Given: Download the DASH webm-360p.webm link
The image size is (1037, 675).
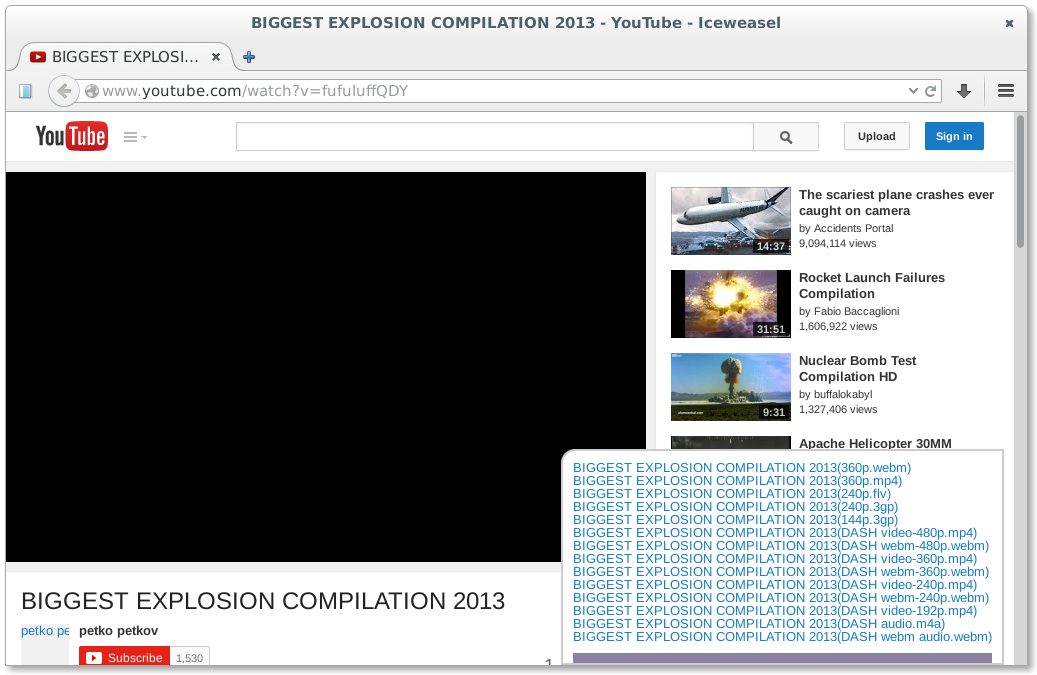Looking at the screenshot, I should coord(780,572).
